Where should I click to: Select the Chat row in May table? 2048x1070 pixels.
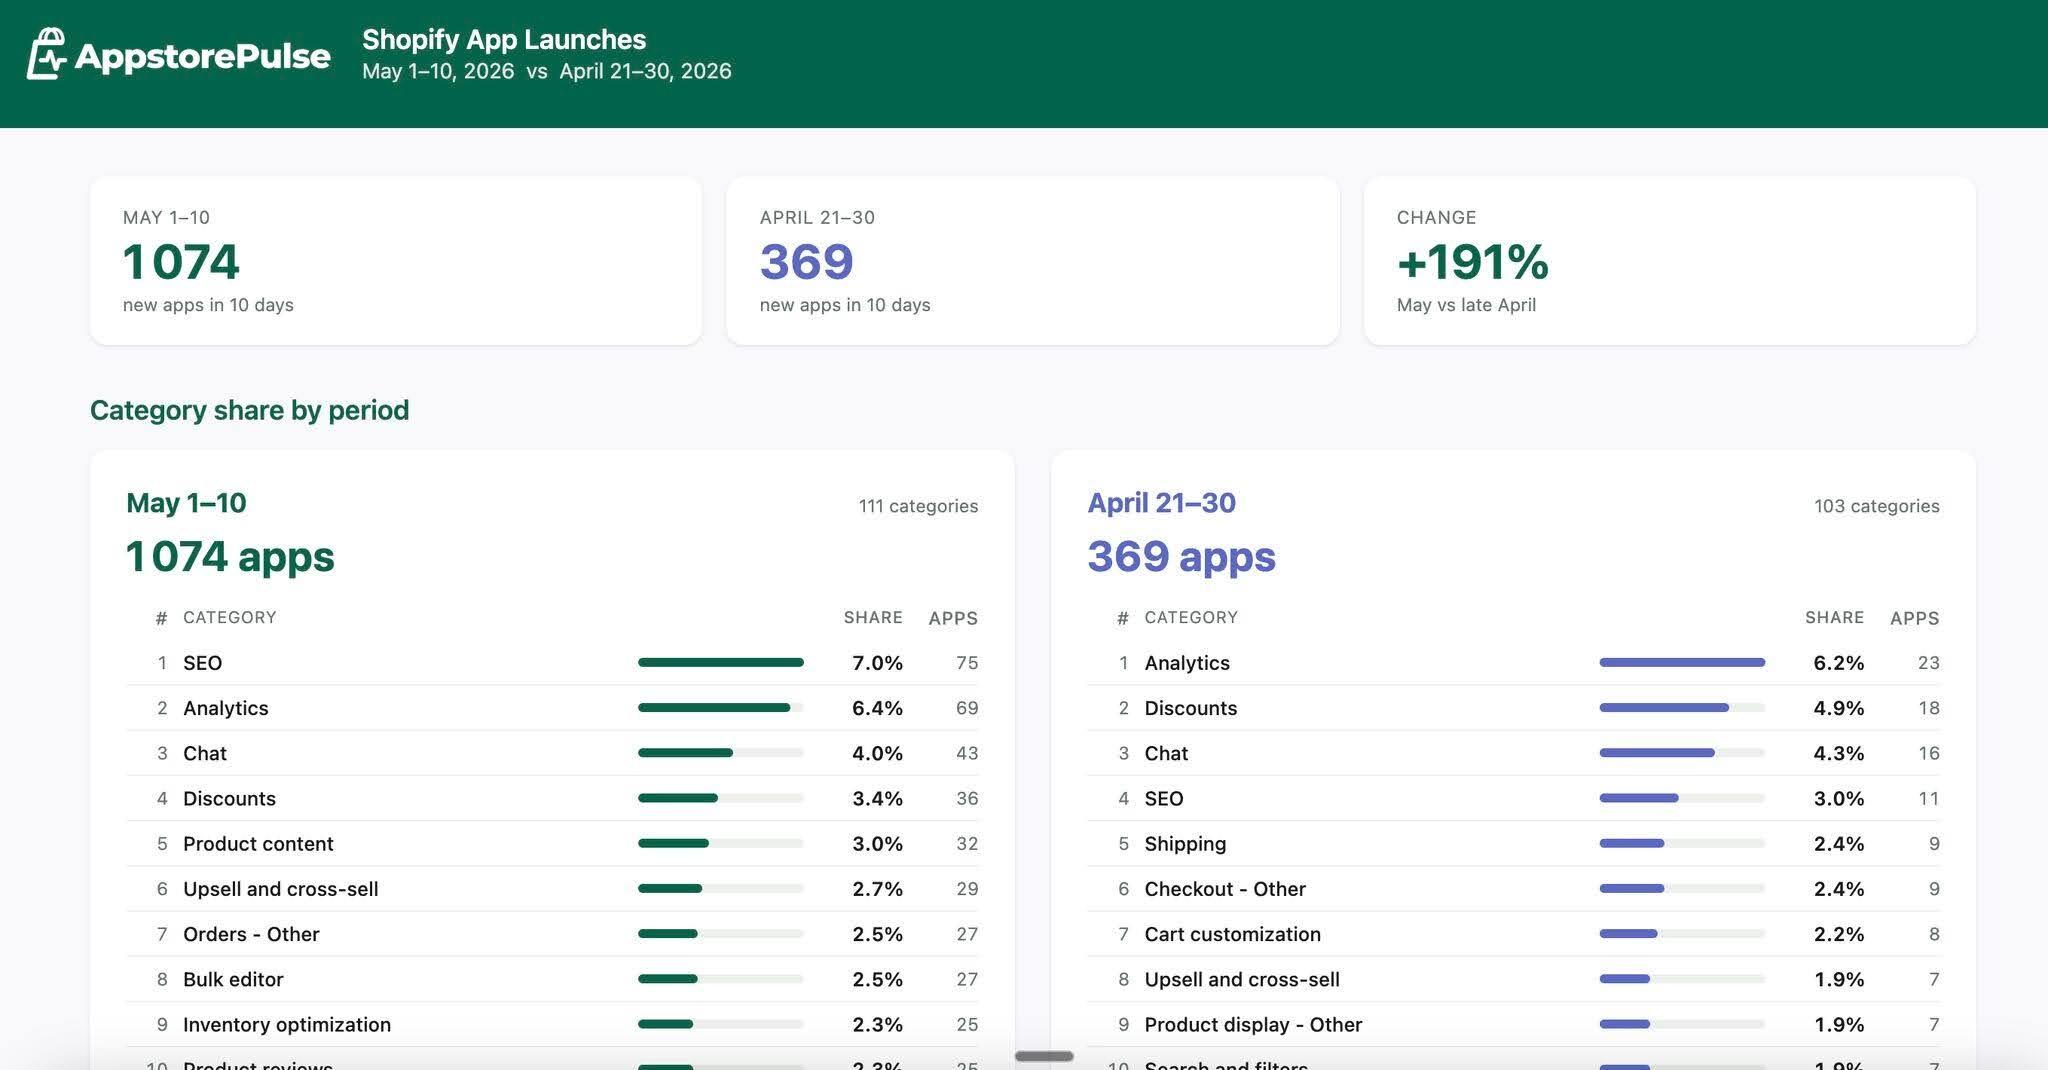552,753
